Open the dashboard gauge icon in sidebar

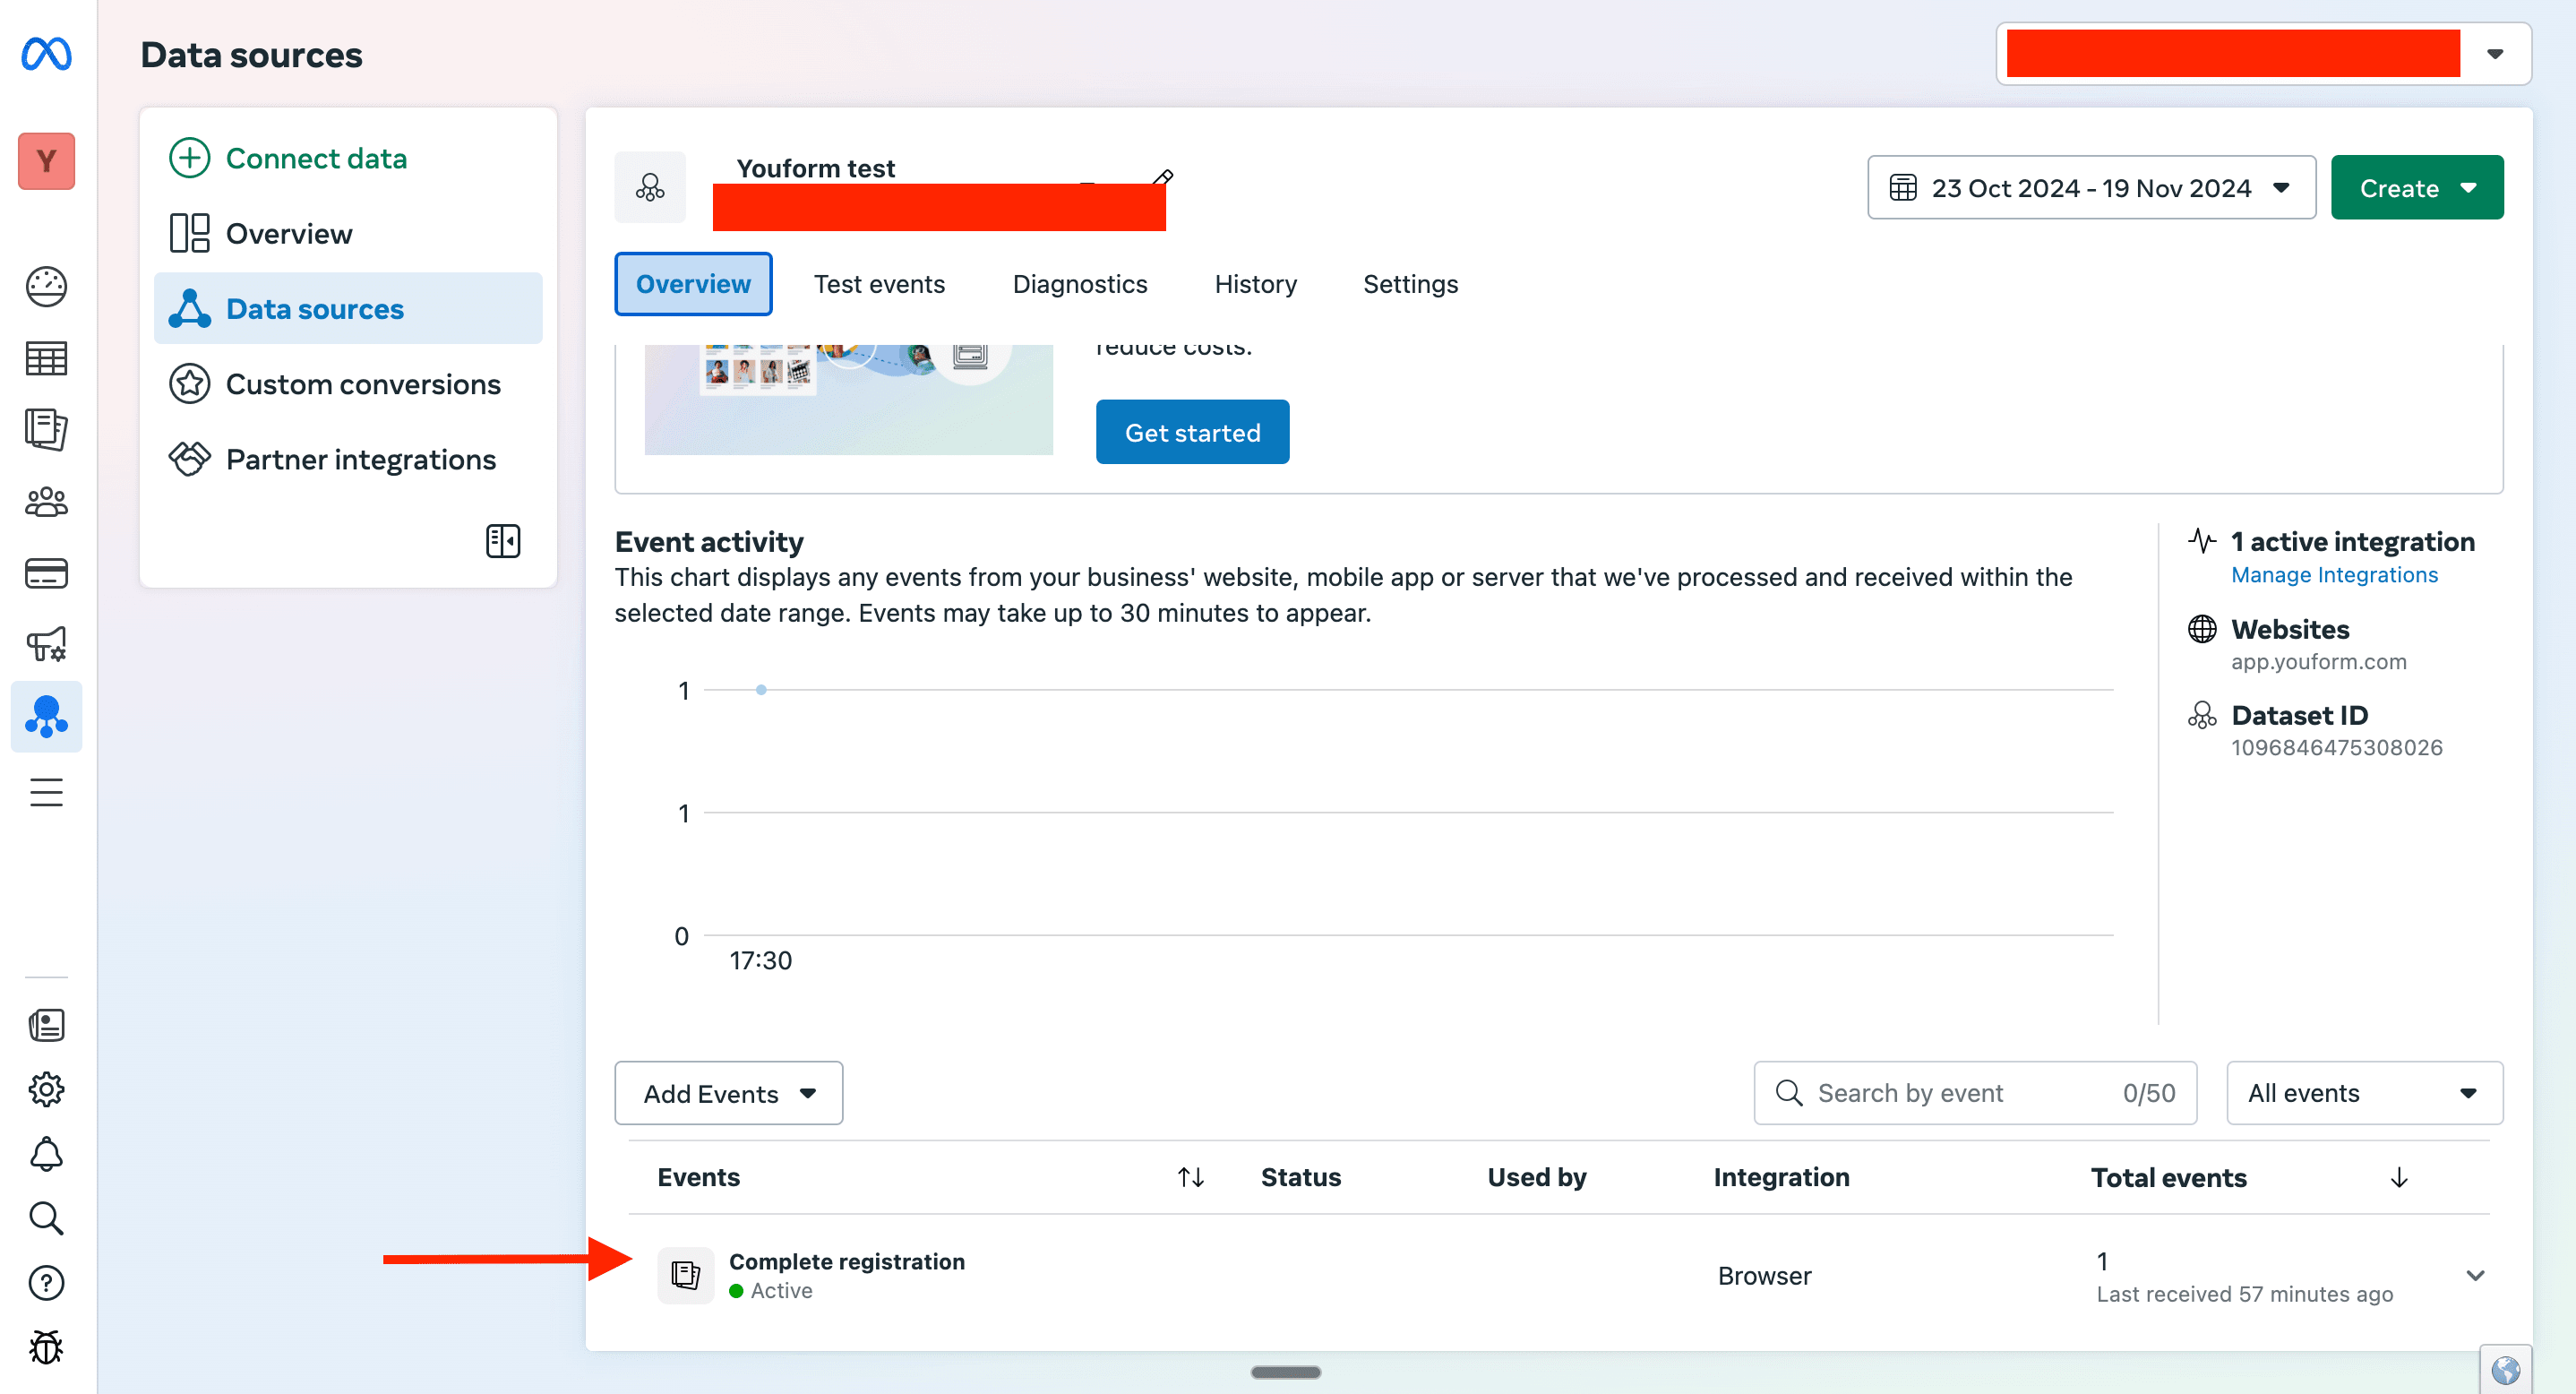(x=46, y=287)
